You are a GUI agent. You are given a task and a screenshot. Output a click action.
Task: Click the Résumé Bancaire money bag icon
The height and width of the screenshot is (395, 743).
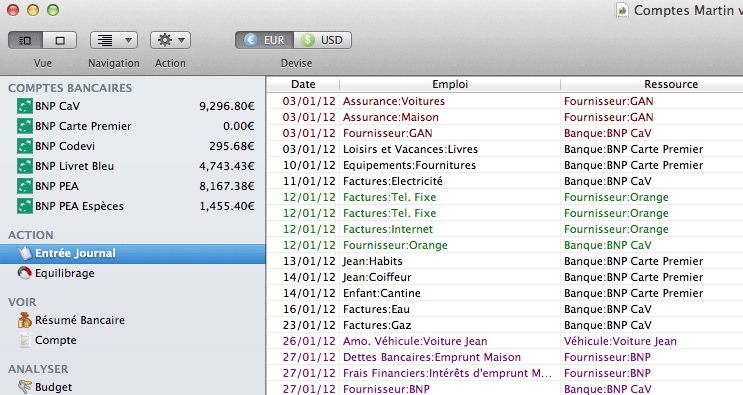pos(25,320)
